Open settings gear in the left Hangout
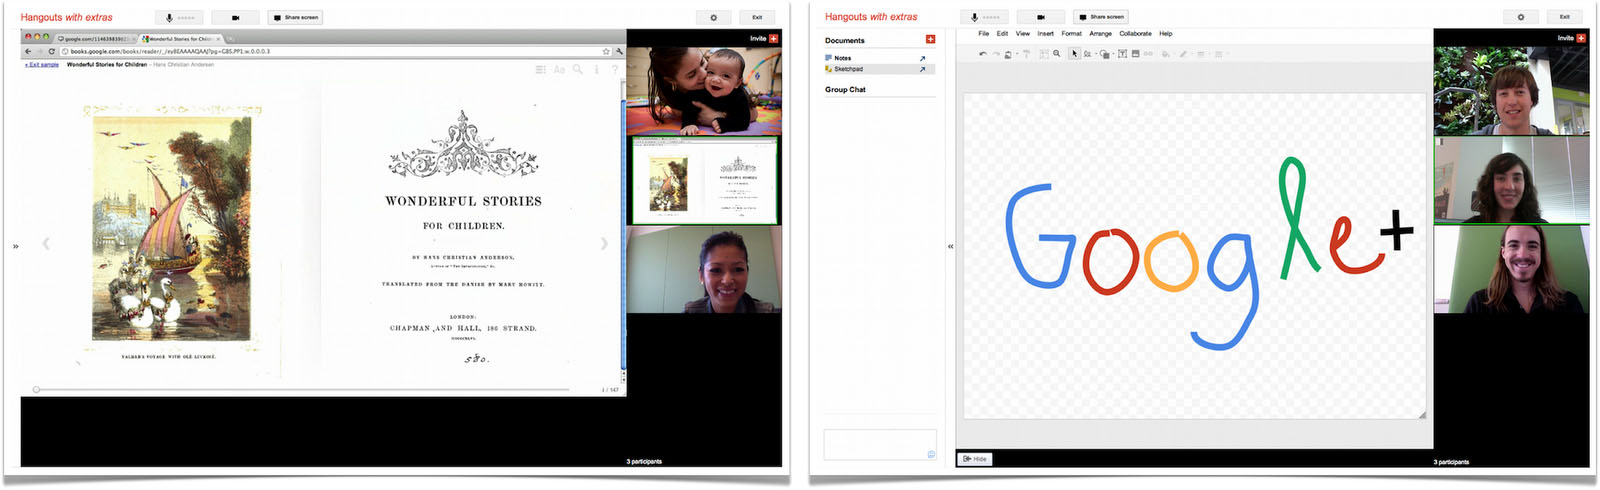 (713, 17)
